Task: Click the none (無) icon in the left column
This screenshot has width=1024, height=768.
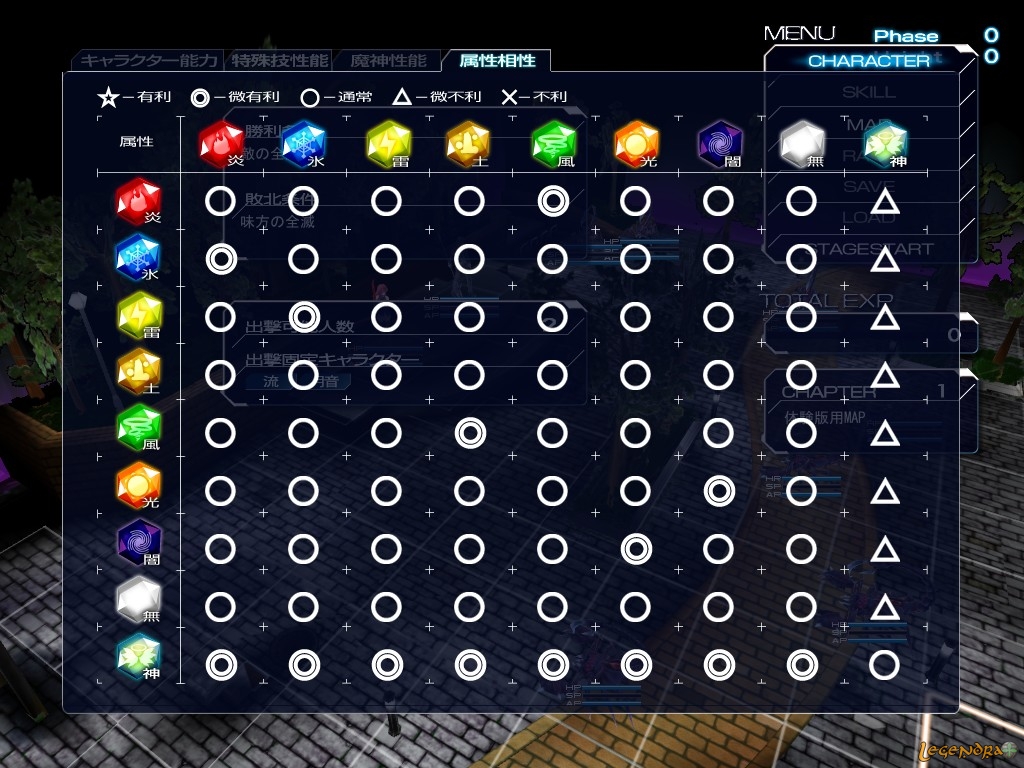Action: click(135, 603)
